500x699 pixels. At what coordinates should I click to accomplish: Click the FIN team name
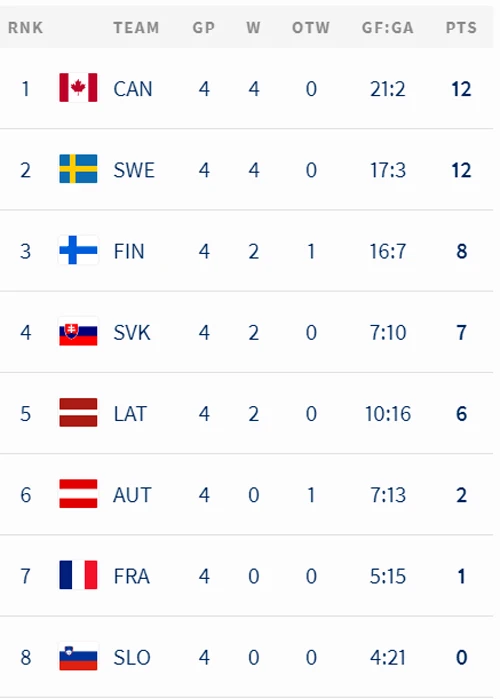tap(129, 251)
